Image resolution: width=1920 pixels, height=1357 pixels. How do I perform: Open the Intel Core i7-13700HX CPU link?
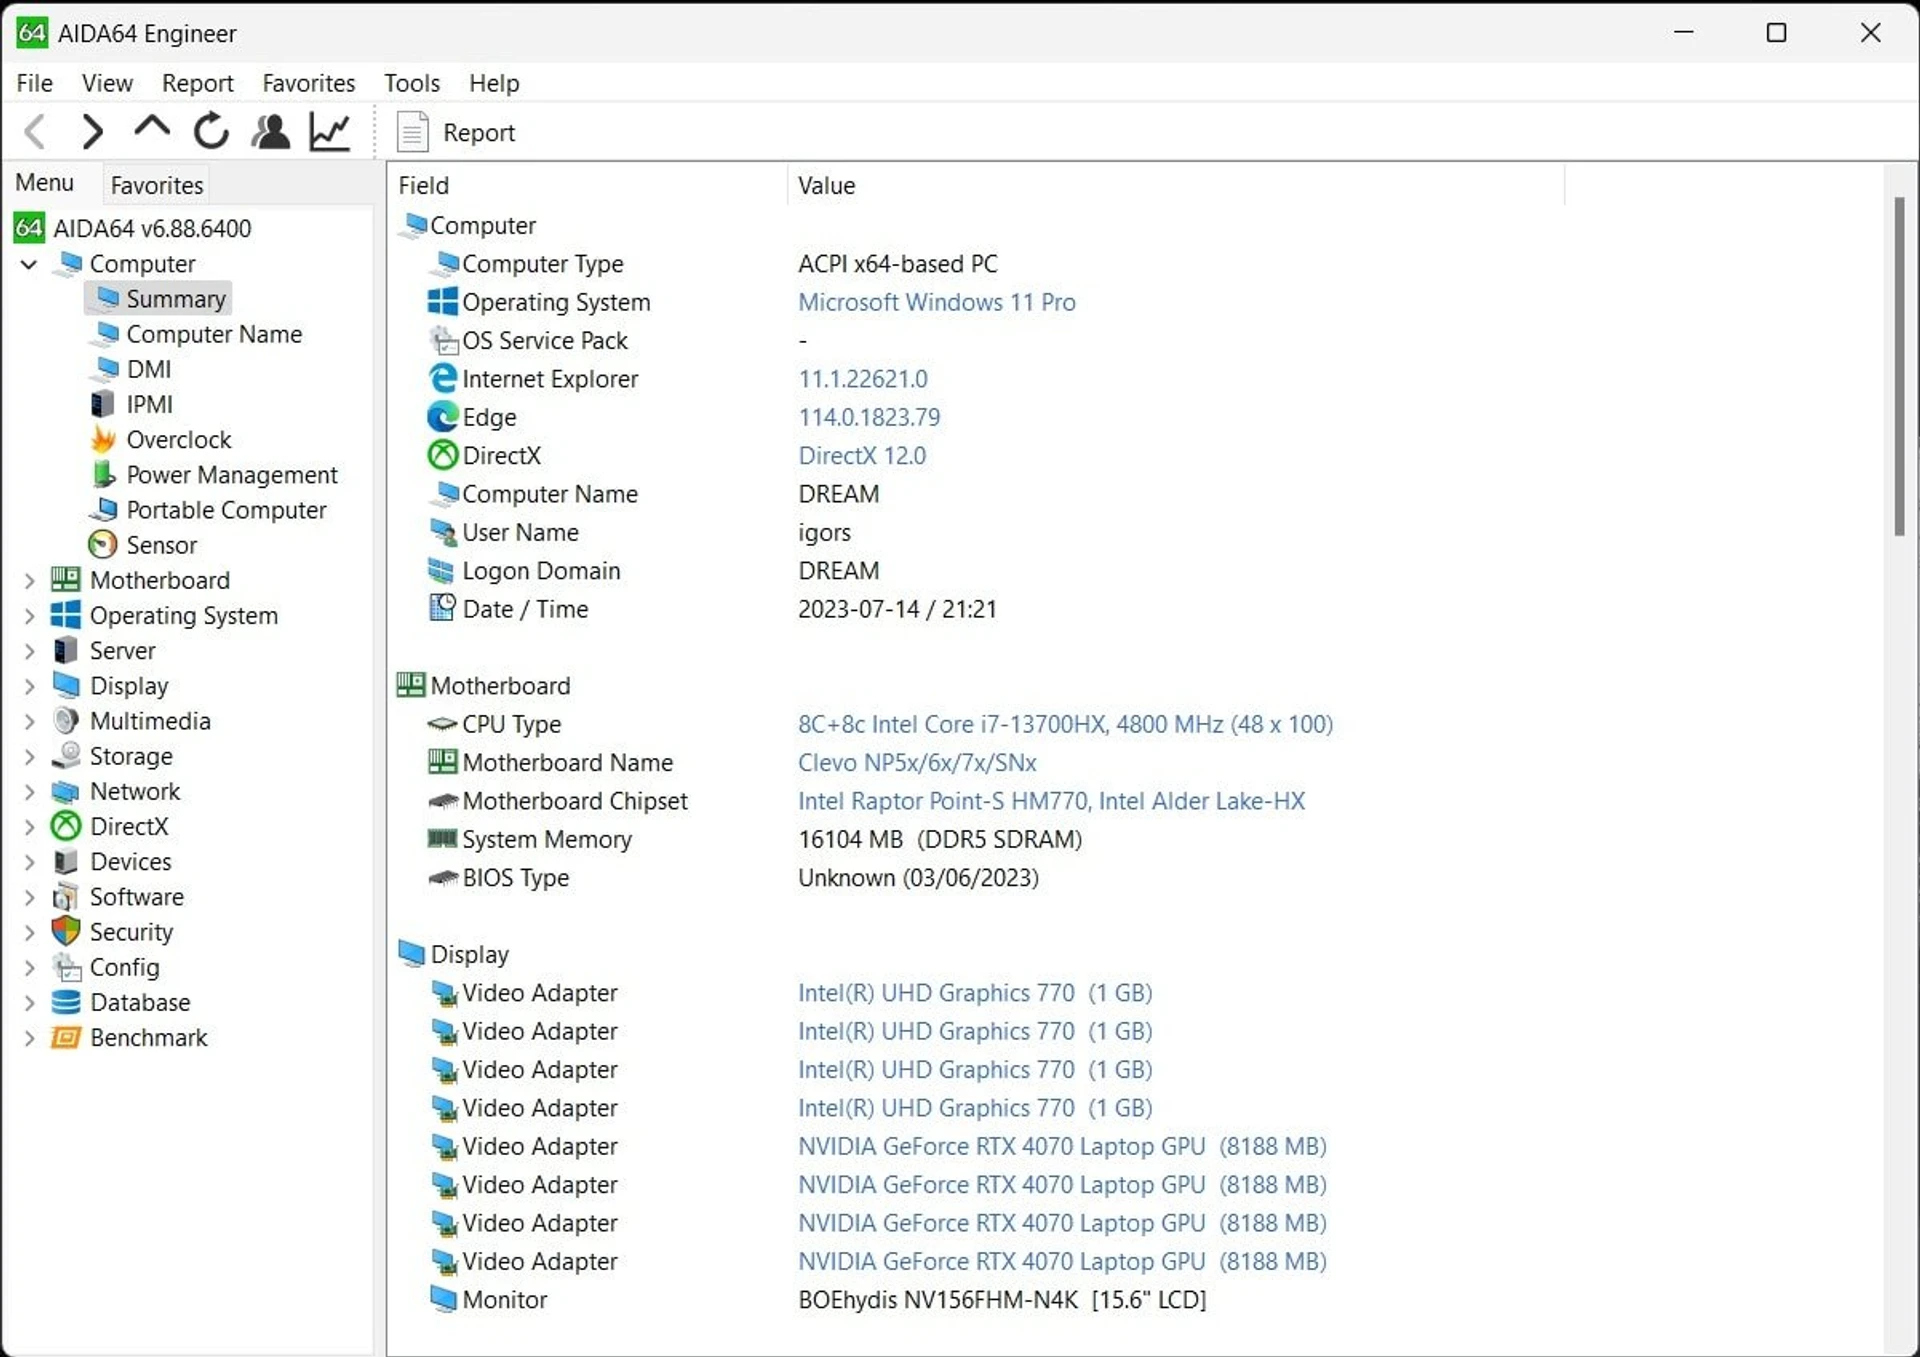[x=1065, y=724]
